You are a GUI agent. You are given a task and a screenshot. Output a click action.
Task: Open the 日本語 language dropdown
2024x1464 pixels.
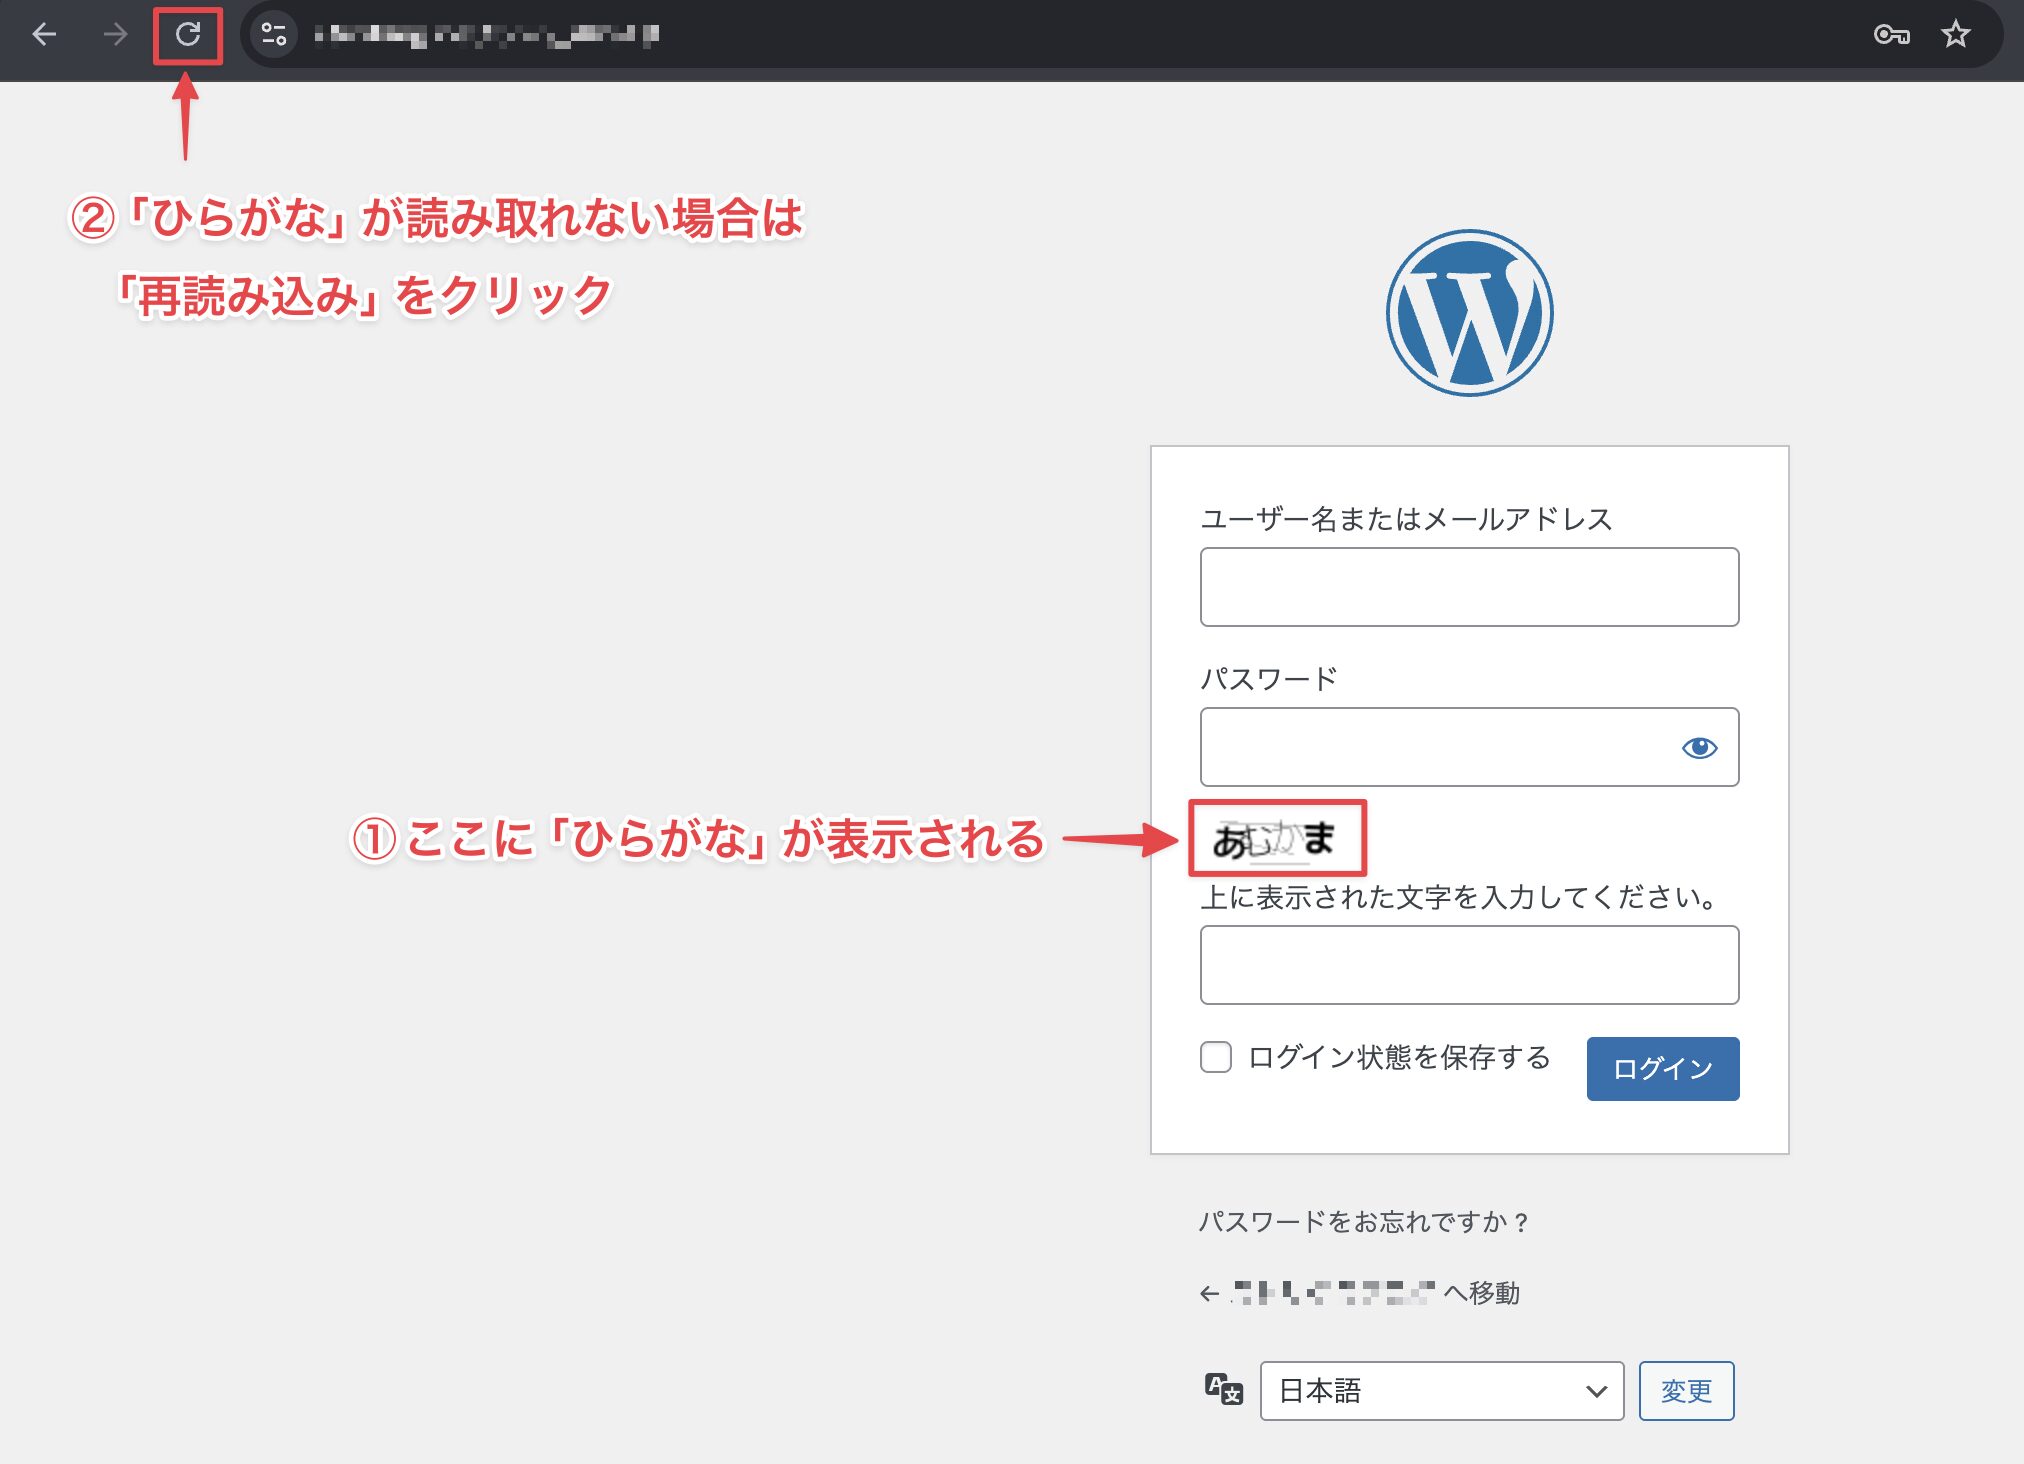[x=1442, y=1391]
